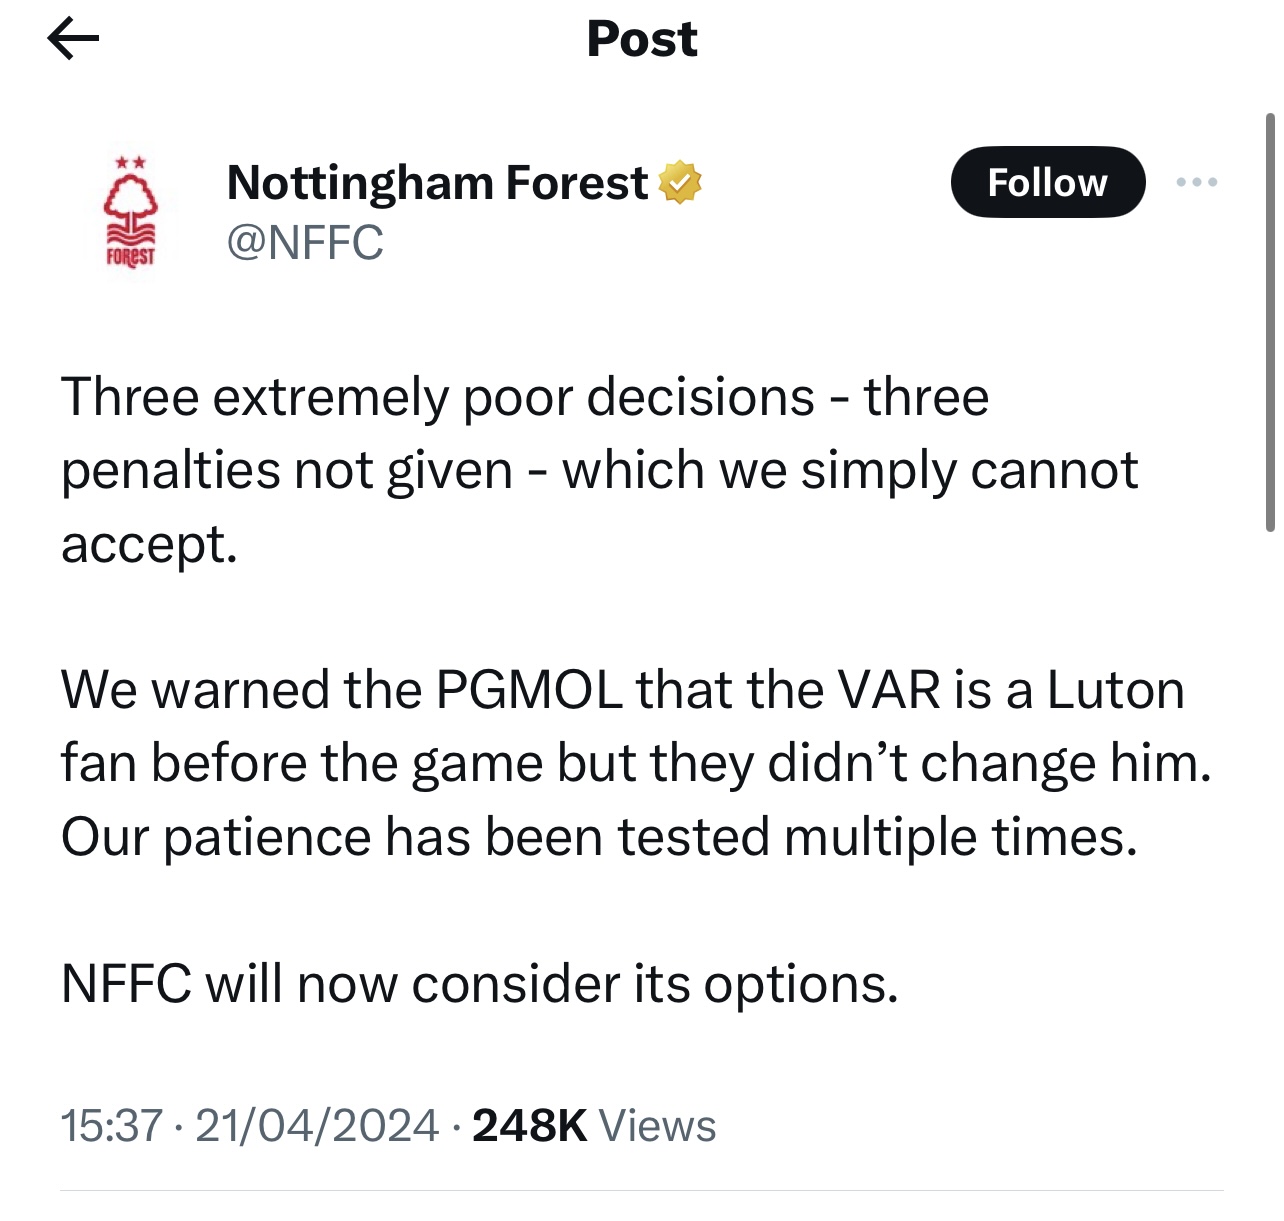The image size is (1284, 1221).
Task: Click the word 'Luton' in the post
Action: click(x=1115, y=690)
